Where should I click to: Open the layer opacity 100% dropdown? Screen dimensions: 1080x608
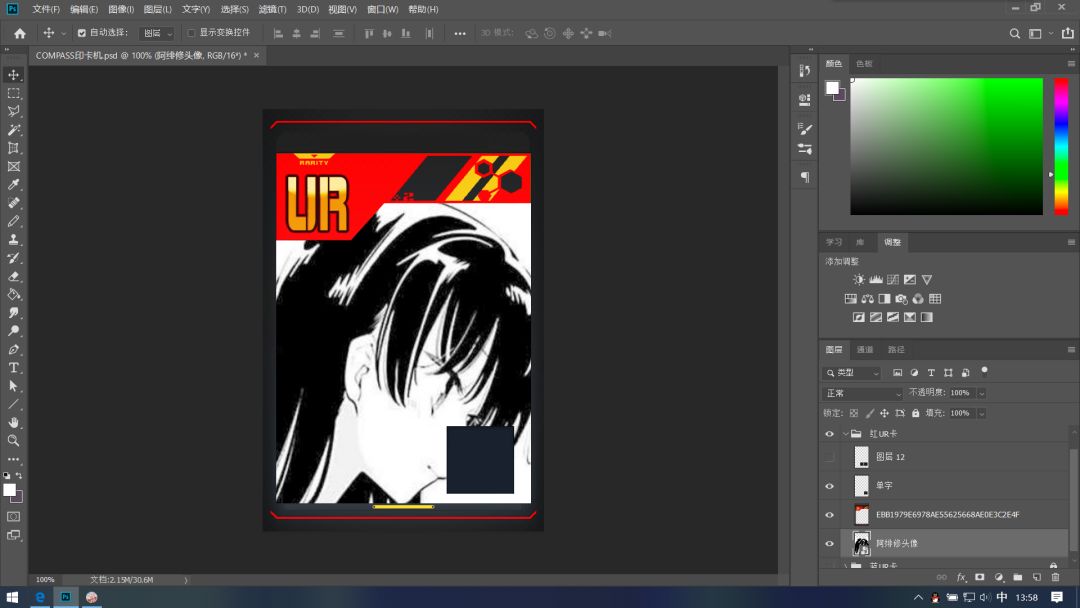[981, 393]
